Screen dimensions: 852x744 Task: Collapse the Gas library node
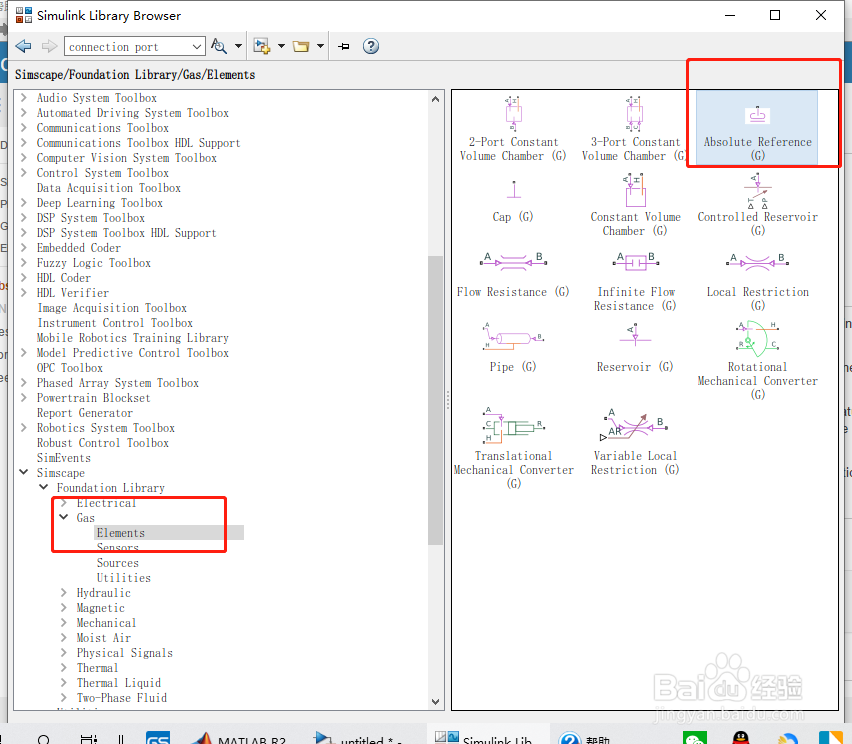point(64,517)
